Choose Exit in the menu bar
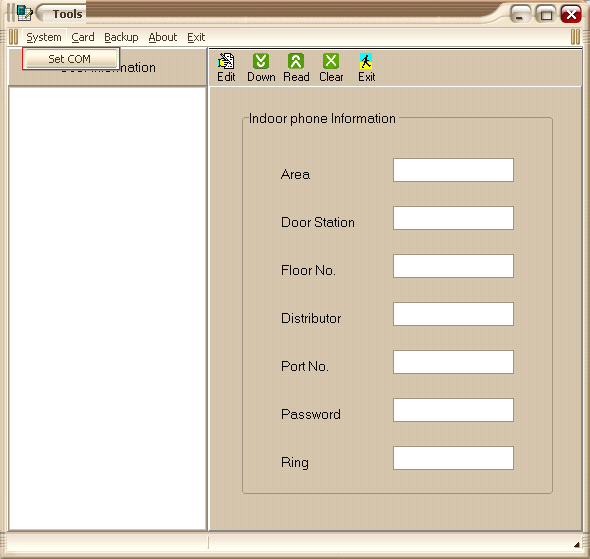The image size is (590, 559). 196,37
